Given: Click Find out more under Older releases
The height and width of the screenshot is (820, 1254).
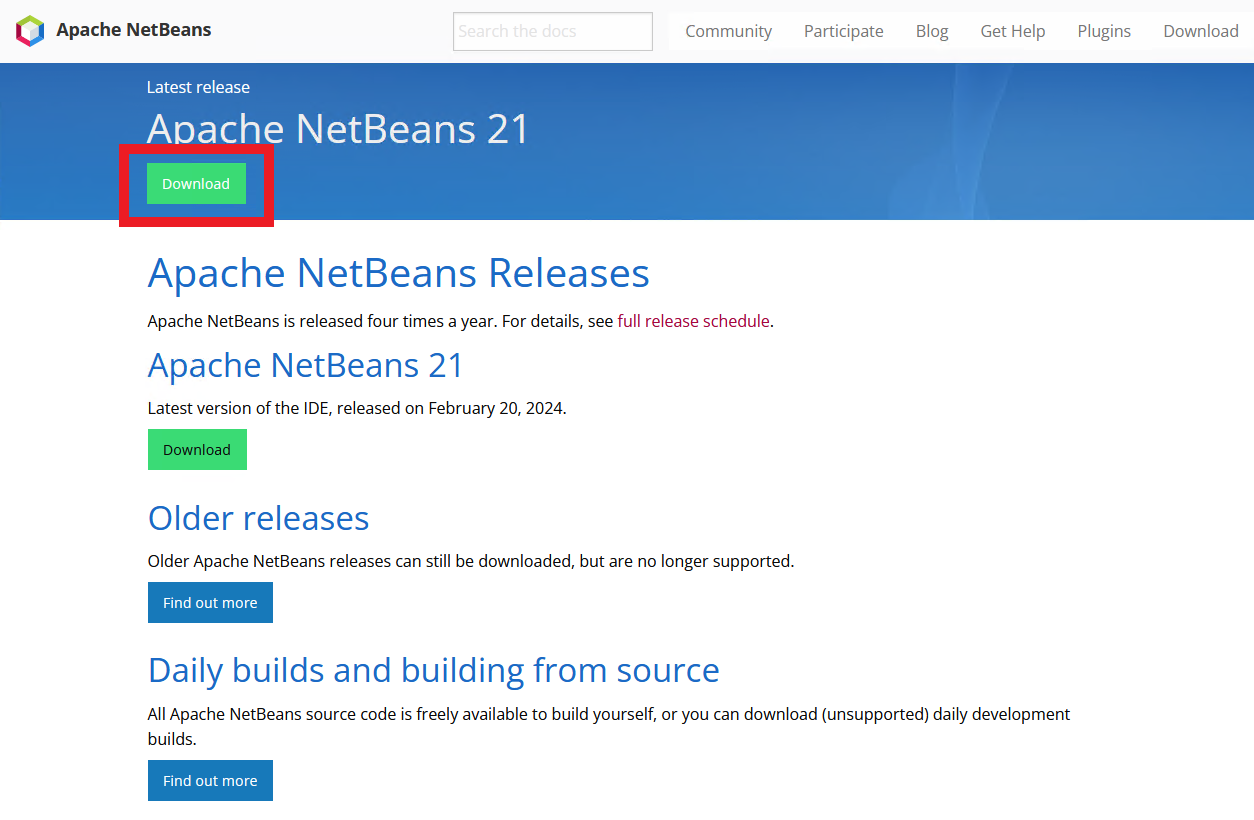Looking at the screenshot, I should coord(210,602).
